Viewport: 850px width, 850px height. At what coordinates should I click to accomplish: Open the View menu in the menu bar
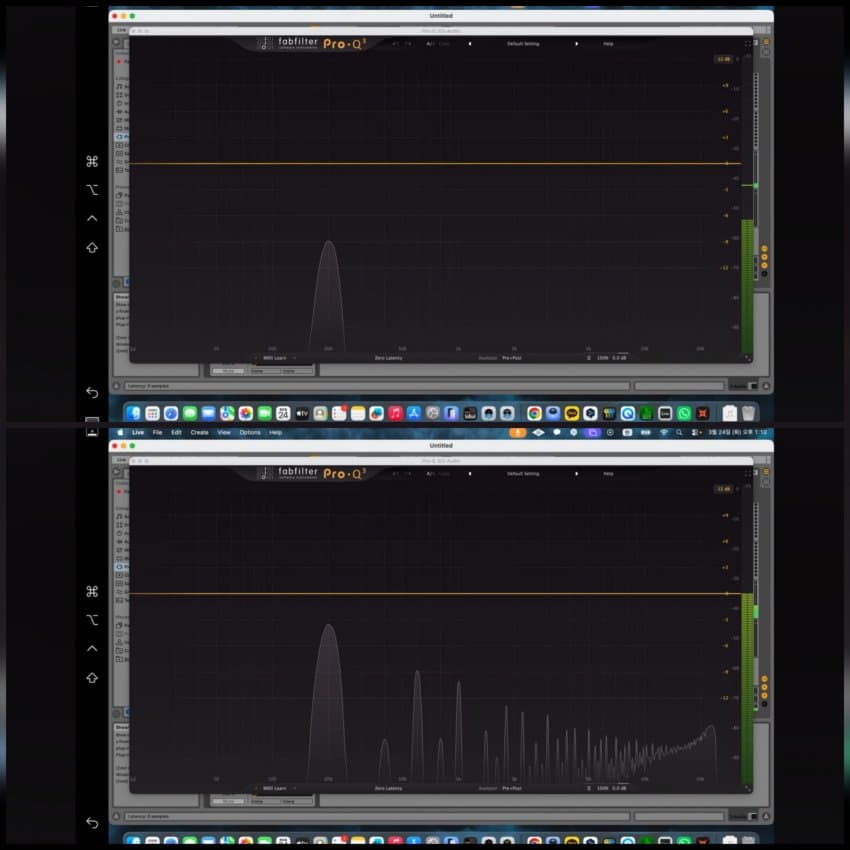click(224, 432)
